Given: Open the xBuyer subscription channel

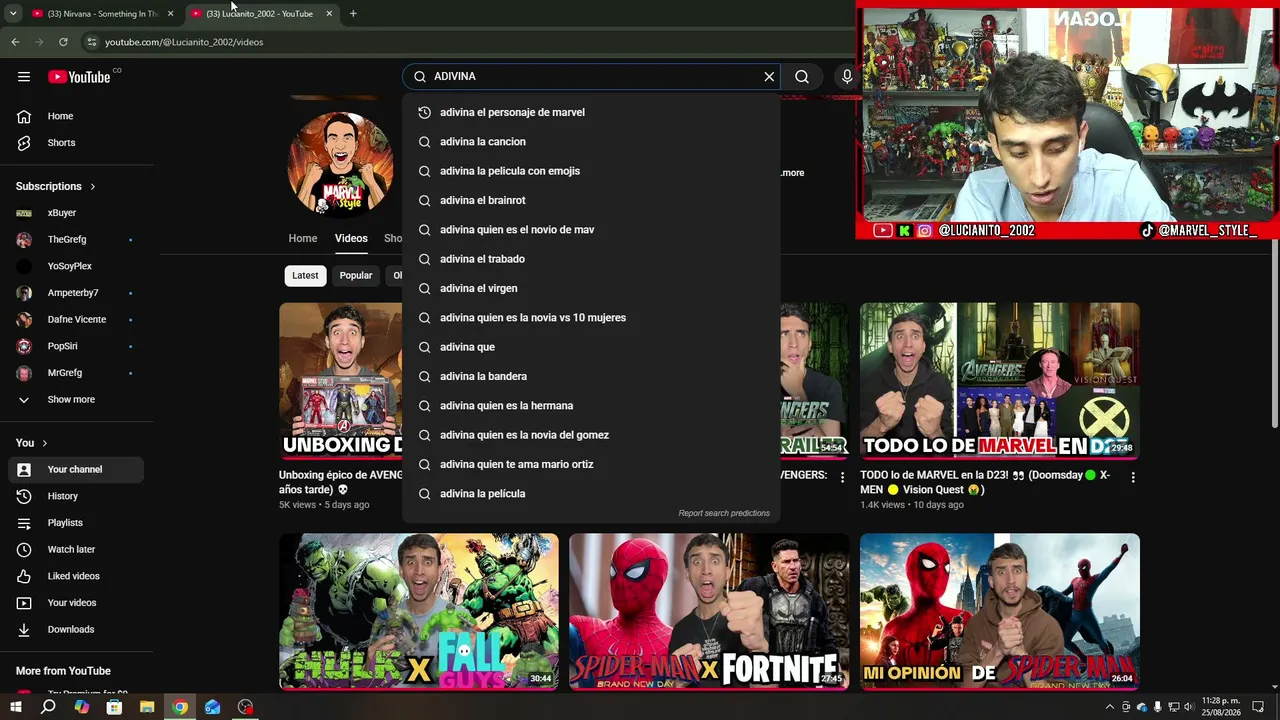Looking at the screenshot, I should [76, 213].
